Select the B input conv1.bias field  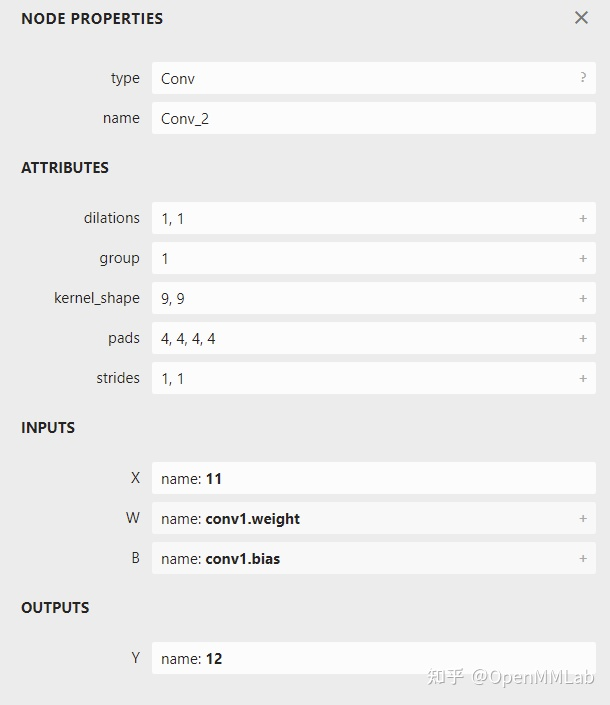point(374,558)
